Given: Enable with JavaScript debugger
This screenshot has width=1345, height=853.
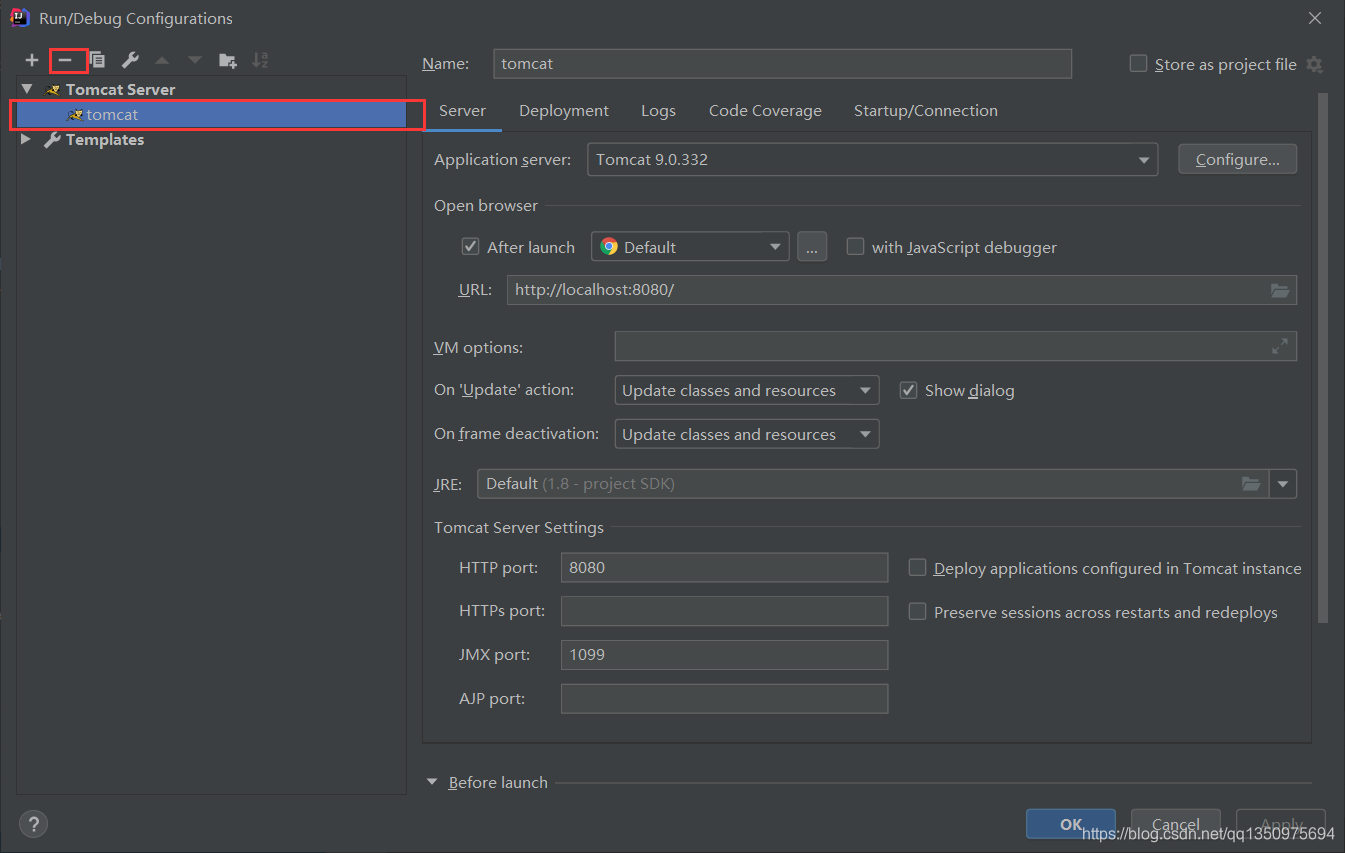Looking at the screenshot, I should point(855,247).
